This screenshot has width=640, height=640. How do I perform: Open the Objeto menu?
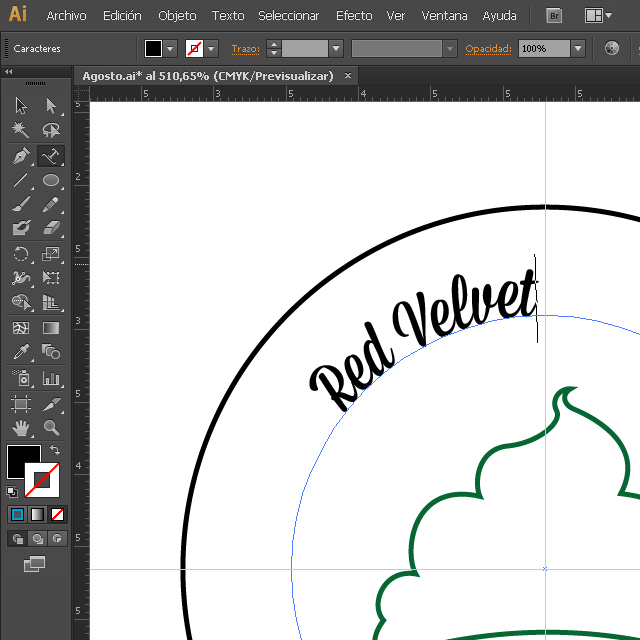coord(177,16)
